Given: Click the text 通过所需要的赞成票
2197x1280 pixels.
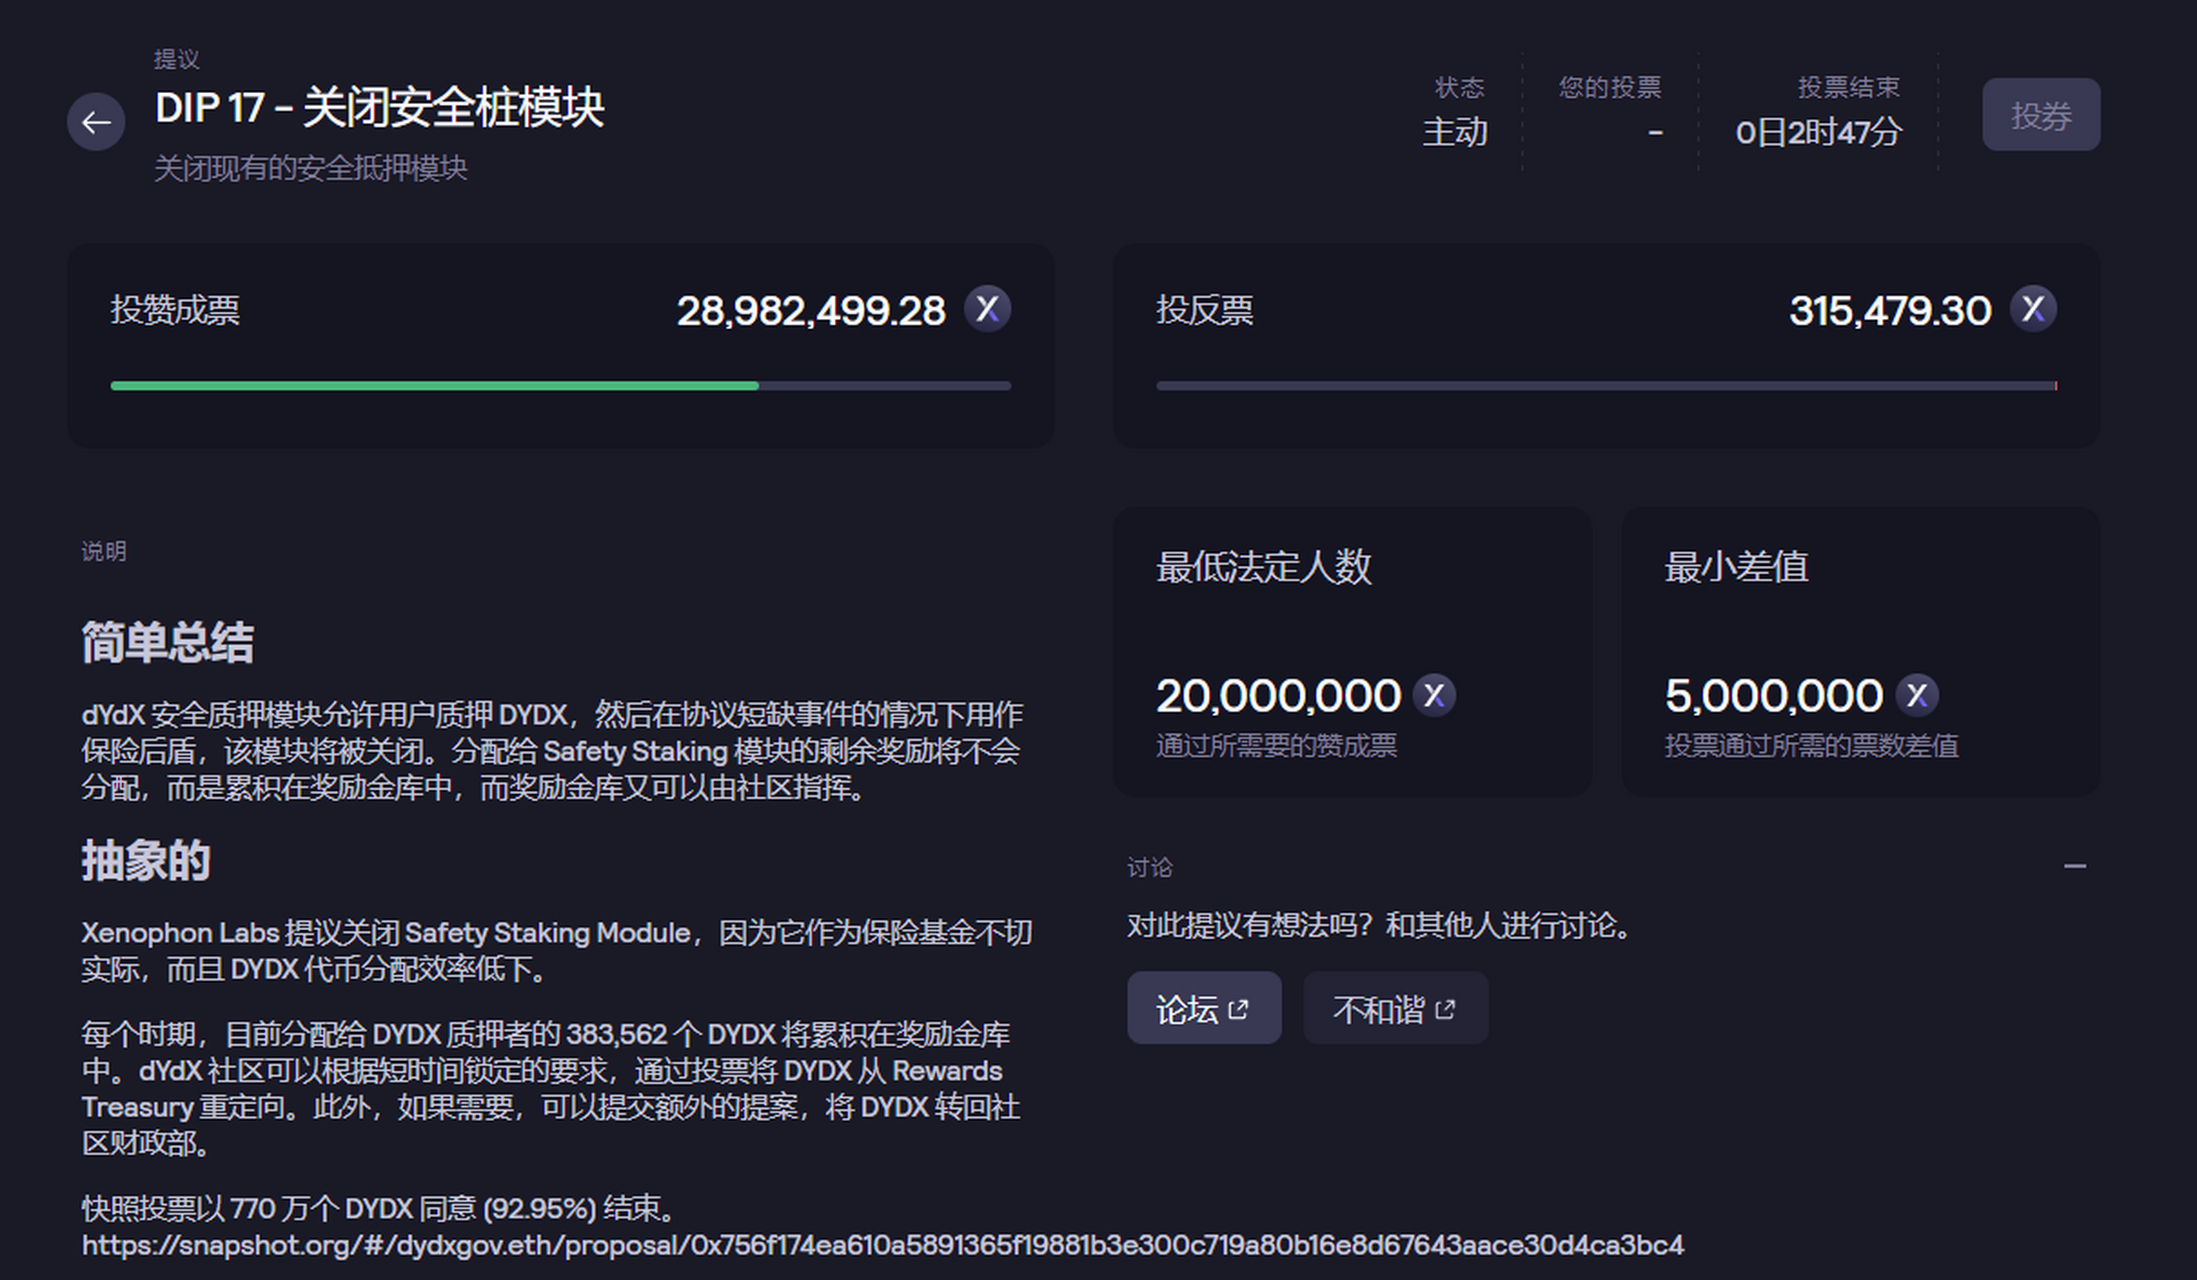Looking at the screenshot, I should coord(1277,746).
